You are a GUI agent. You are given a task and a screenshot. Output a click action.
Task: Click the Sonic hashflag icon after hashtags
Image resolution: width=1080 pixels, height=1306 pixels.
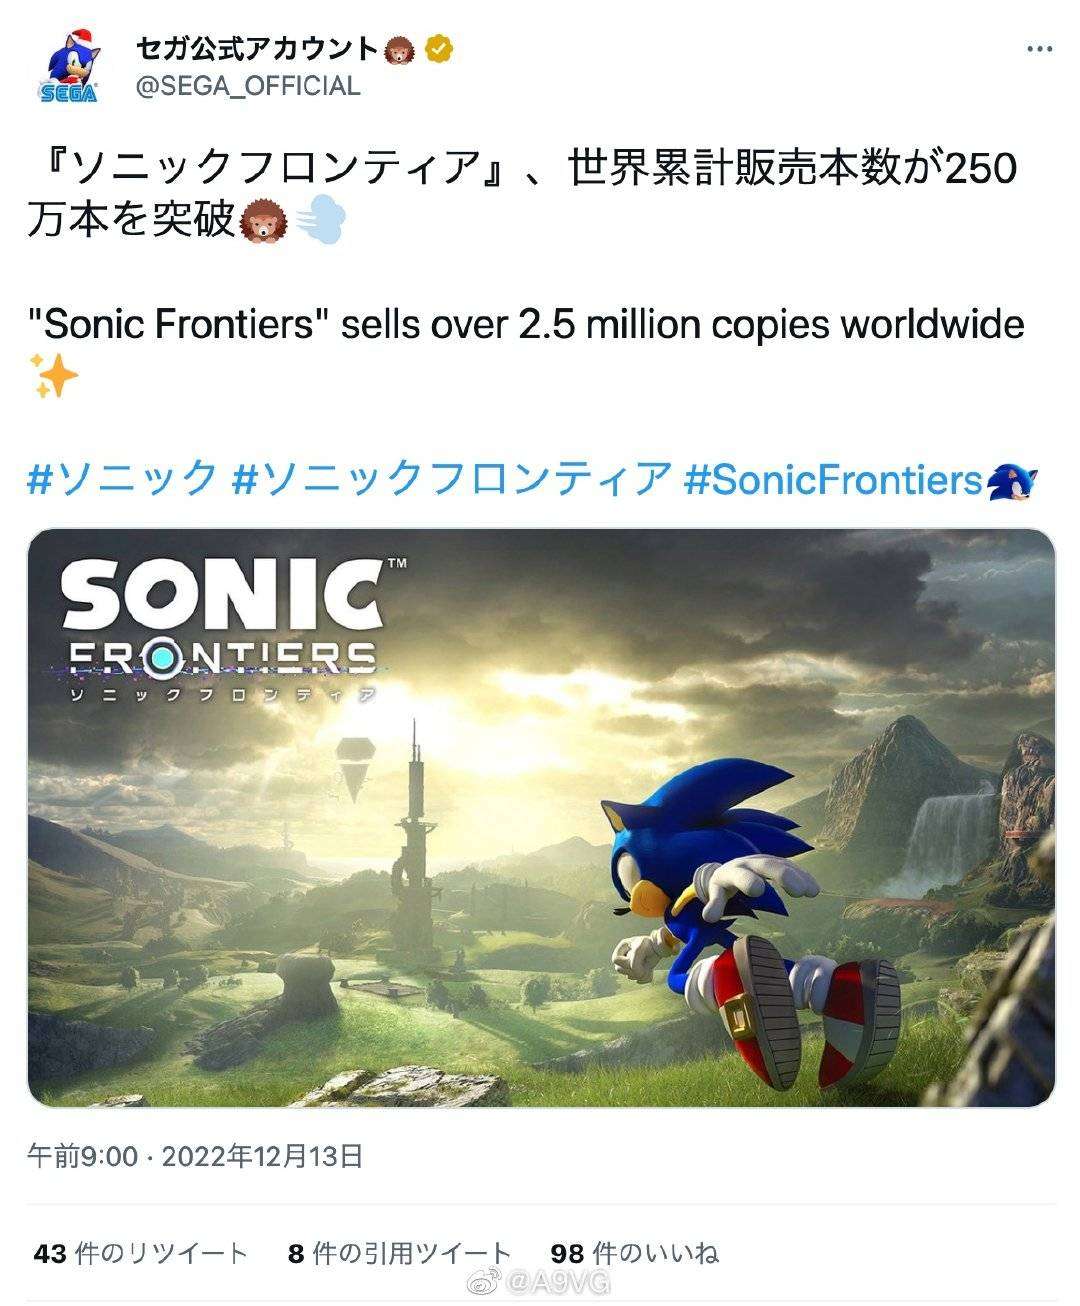(x=1012, y=480)
